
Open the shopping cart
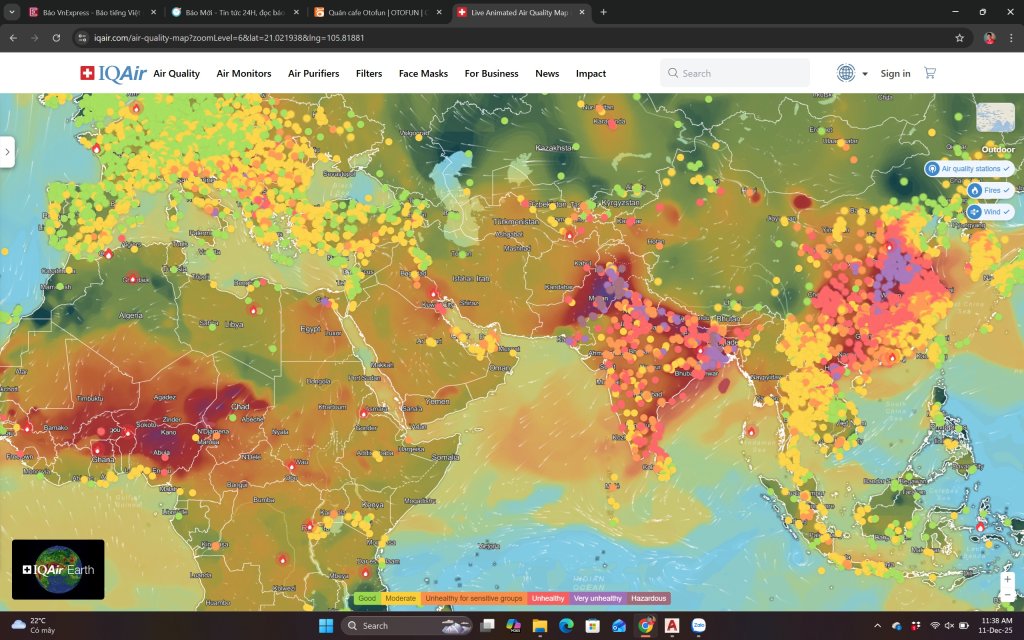coord(929,72)
